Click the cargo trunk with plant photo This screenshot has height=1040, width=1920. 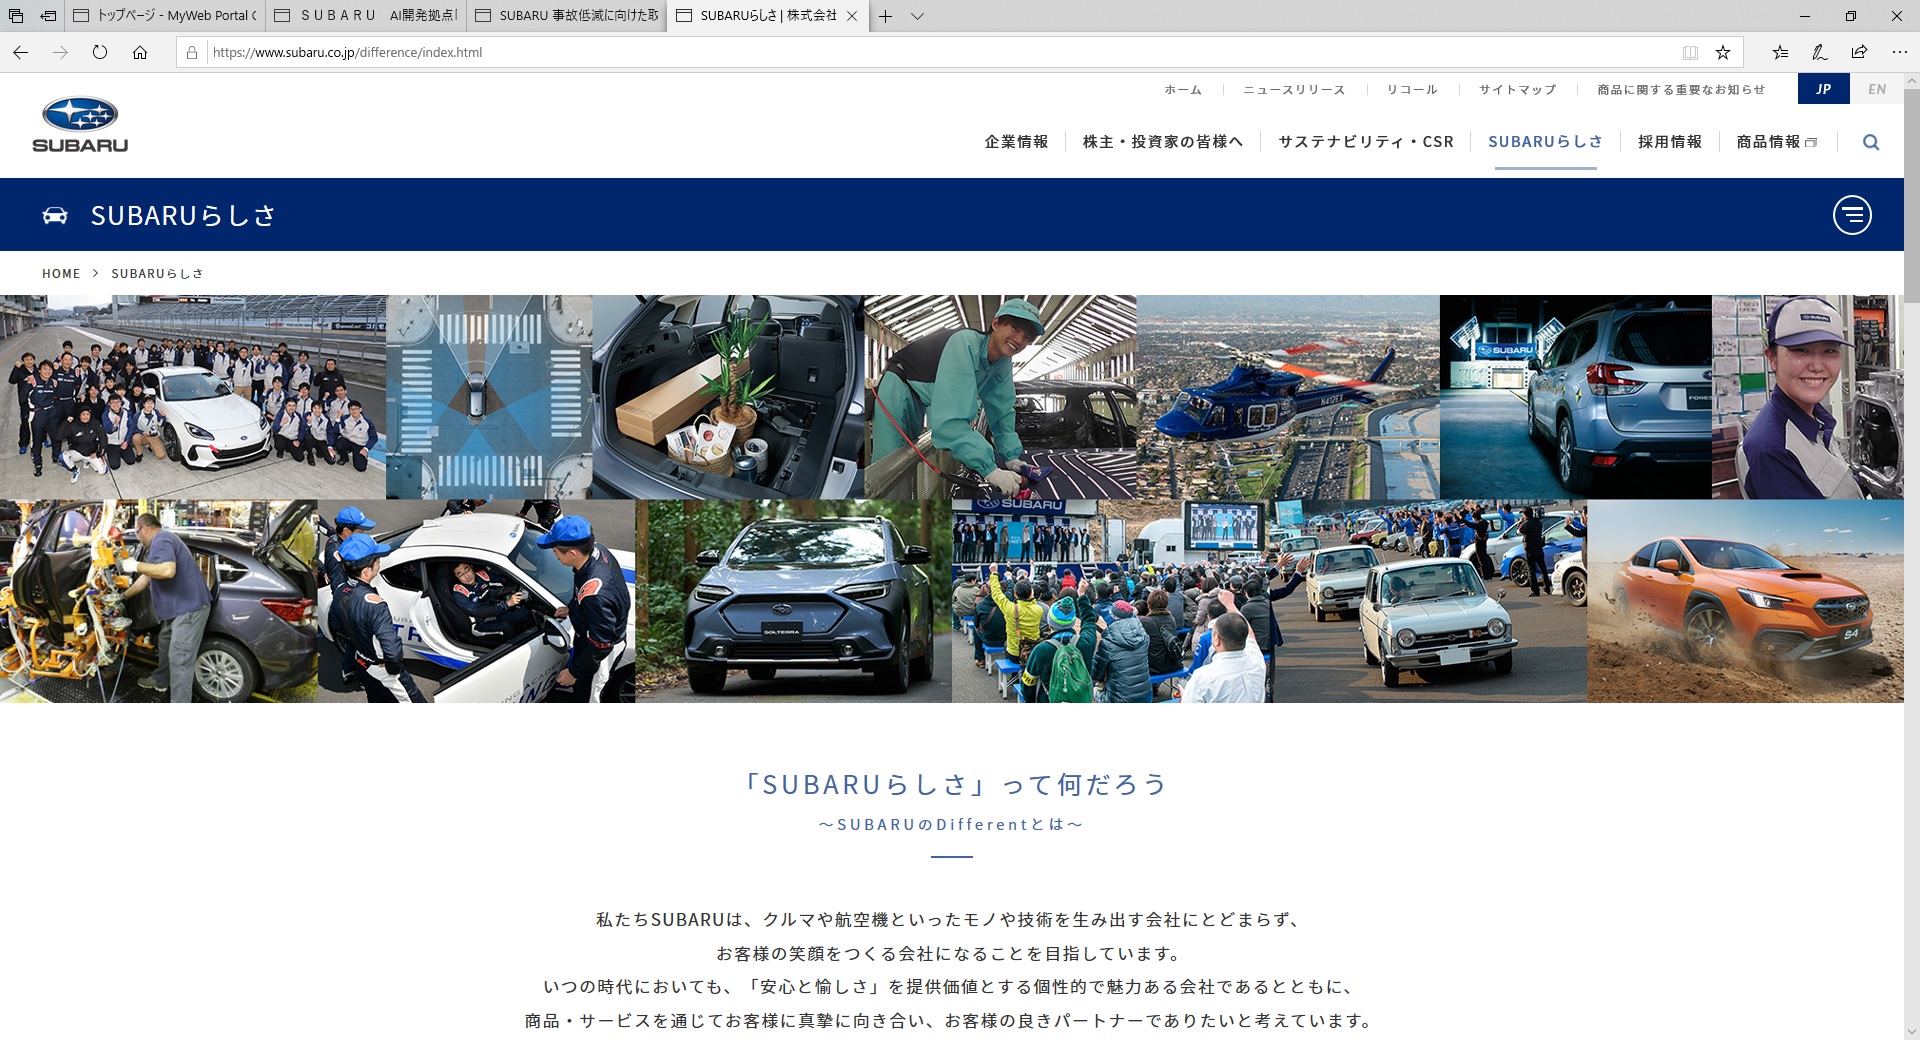coord(728,397)
